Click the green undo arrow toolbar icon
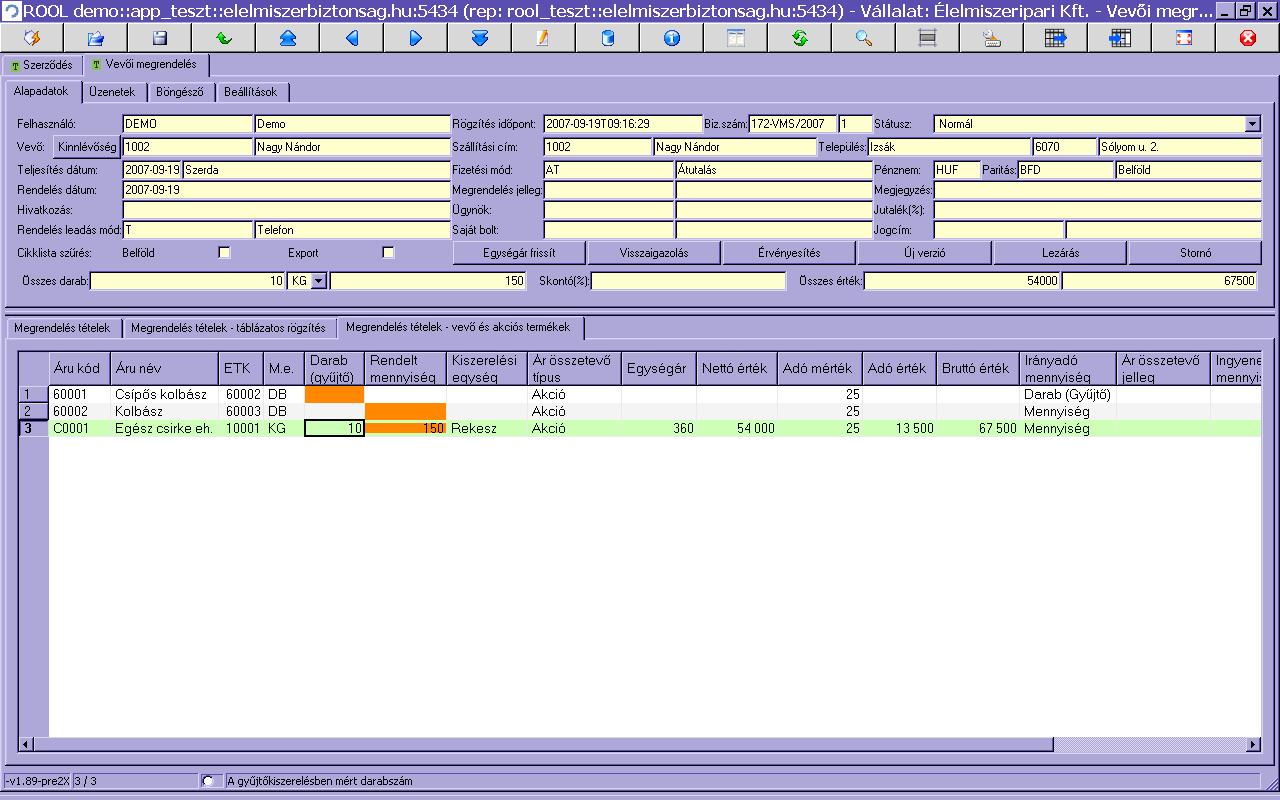The width and height of the screenshot is (1280, 800). (x=224, y=38)
